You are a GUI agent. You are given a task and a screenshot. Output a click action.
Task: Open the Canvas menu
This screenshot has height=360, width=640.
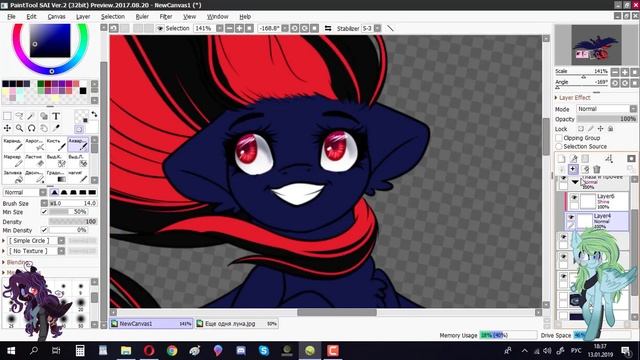pyautogui.click(x=56, y=16)
